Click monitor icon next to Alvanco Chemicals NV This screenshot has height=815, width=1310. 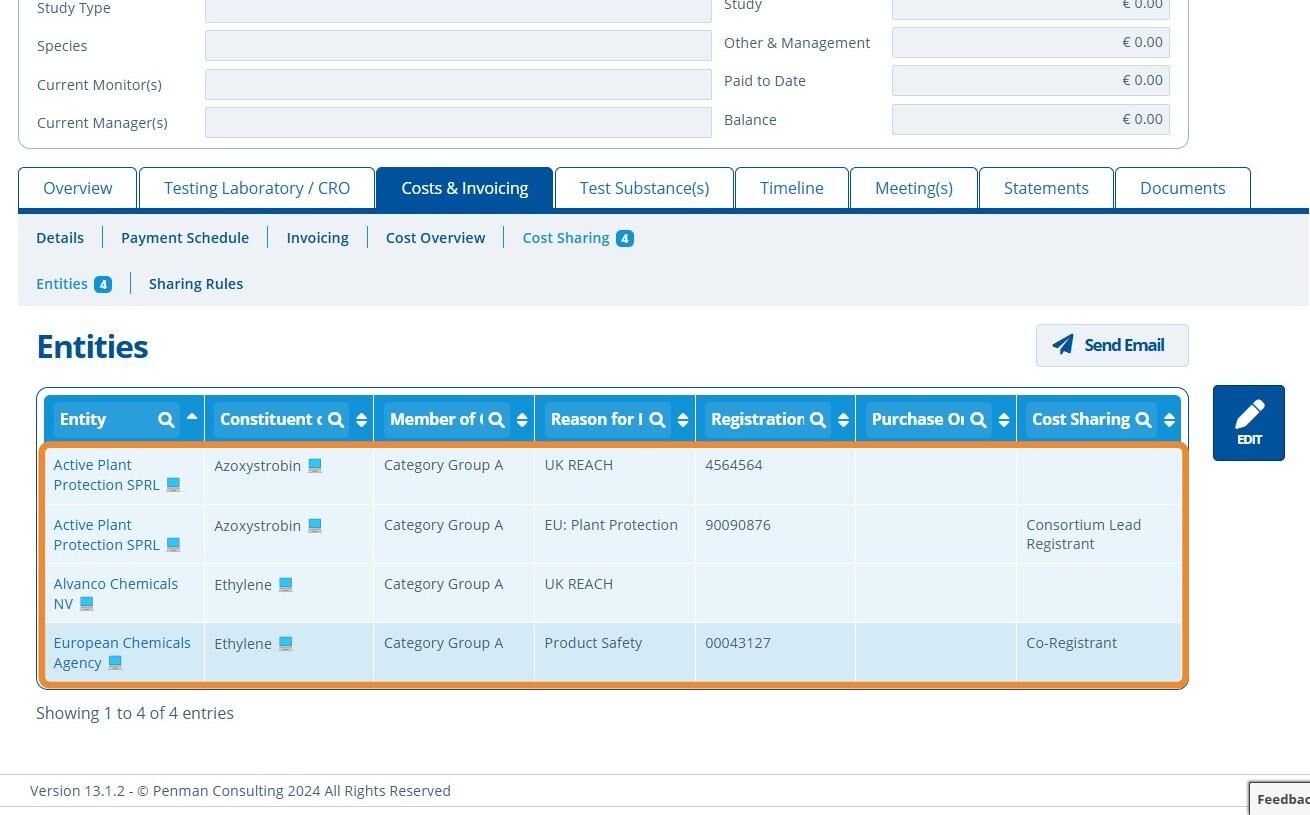point(87,604)
